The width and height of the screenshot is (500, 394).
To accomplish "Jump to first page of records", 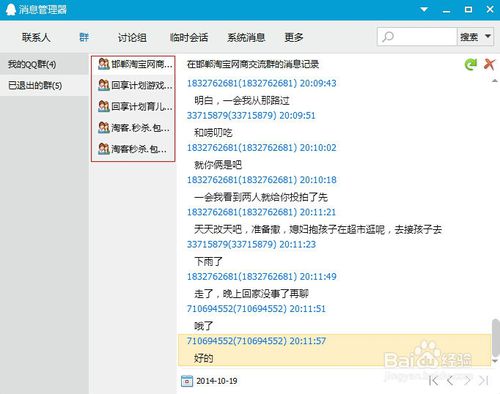I will (x=434, y=380).
